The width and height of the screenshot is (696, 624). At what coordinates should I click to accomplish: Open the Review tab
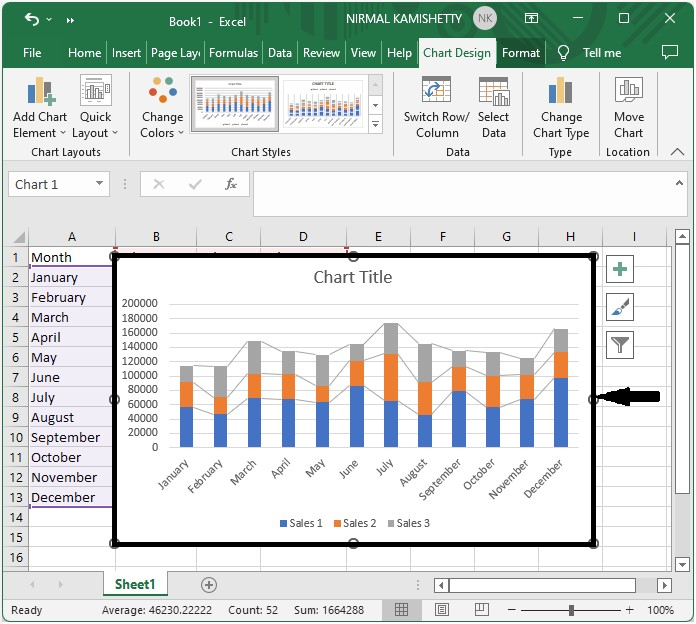pos(321,53)
